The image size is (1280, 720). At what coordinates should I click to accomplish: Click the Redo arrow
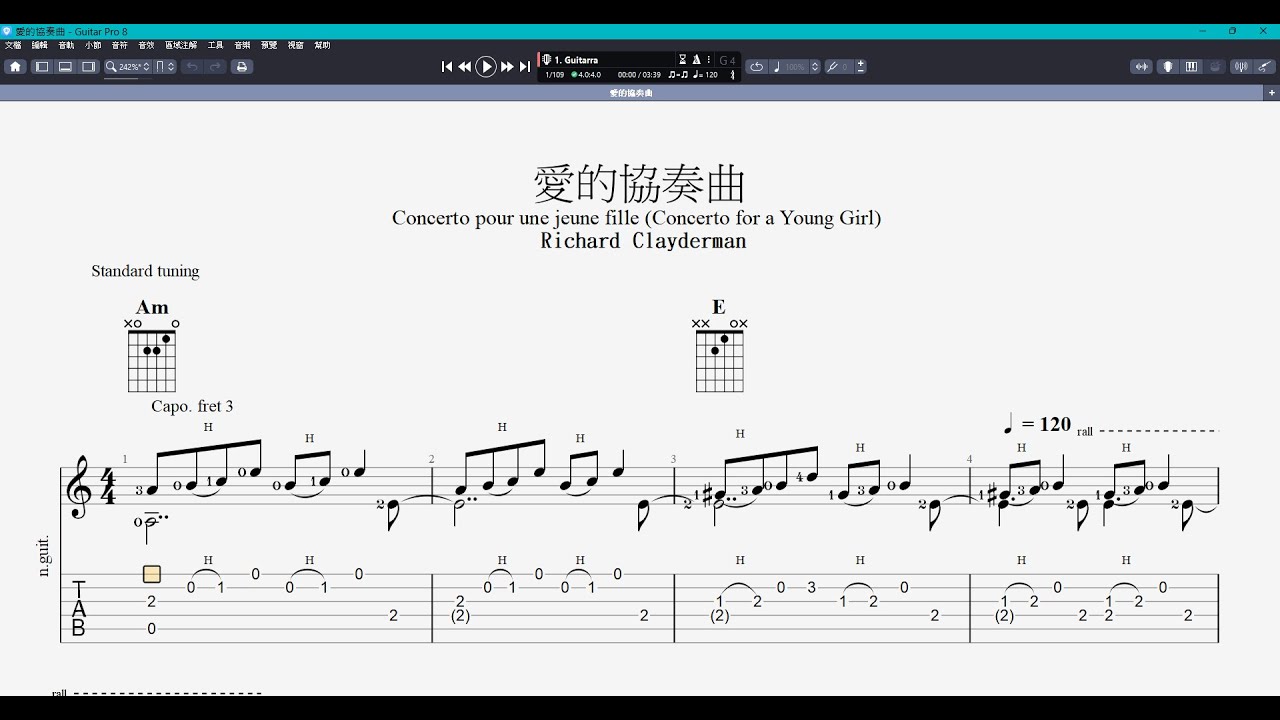215,67
